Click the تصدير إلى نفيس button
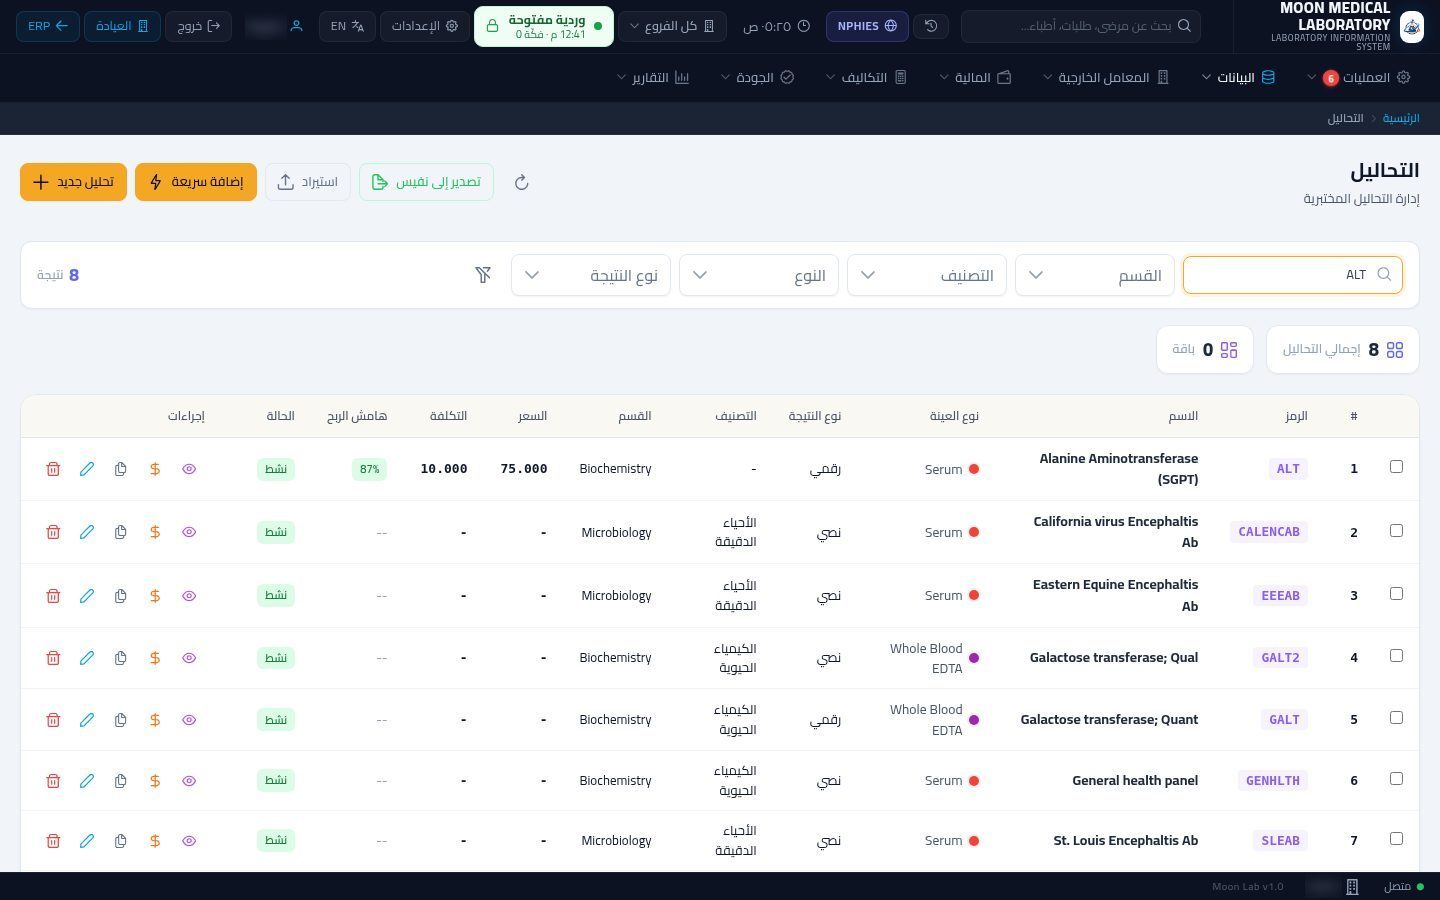Image resolution: width=1440 pixels, height=900 pixels. 426,182
